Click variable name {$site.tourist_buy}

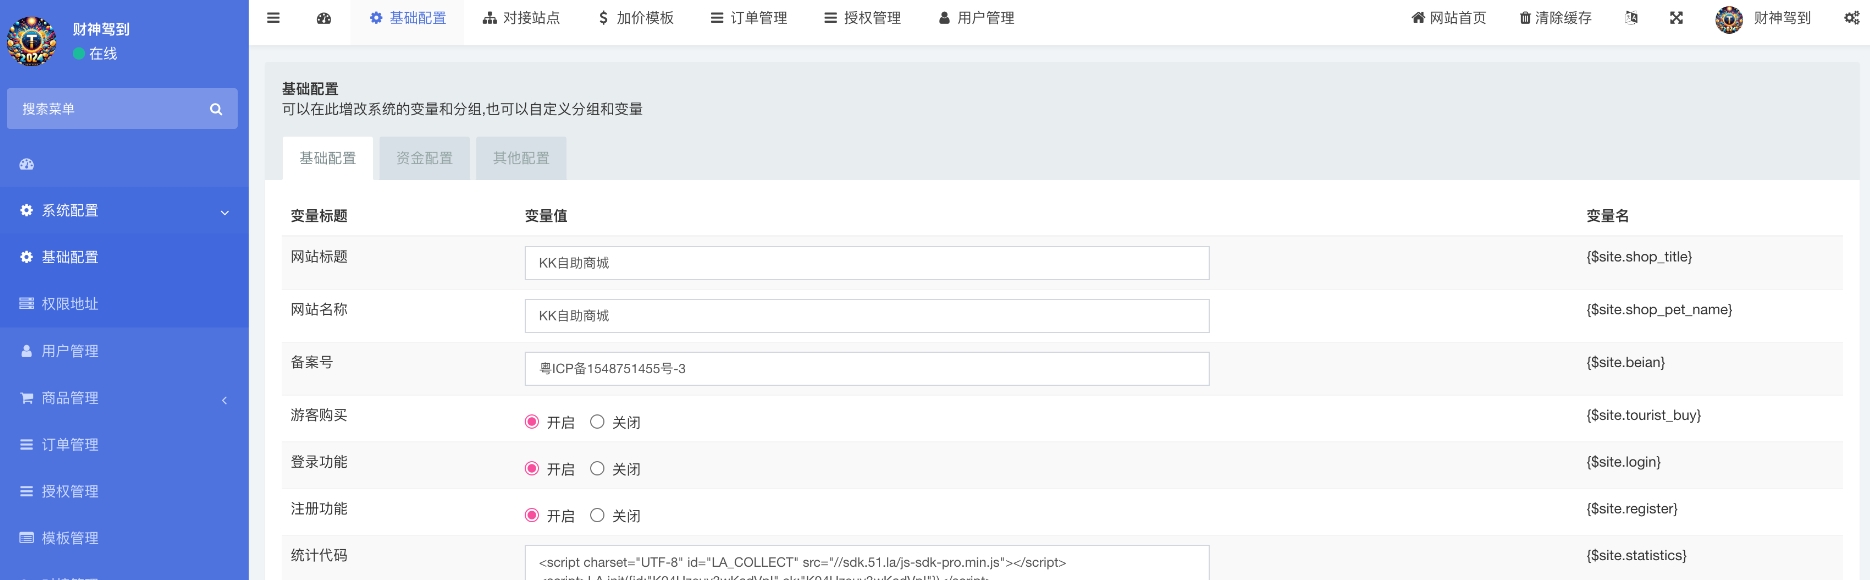click(1643, 416)
